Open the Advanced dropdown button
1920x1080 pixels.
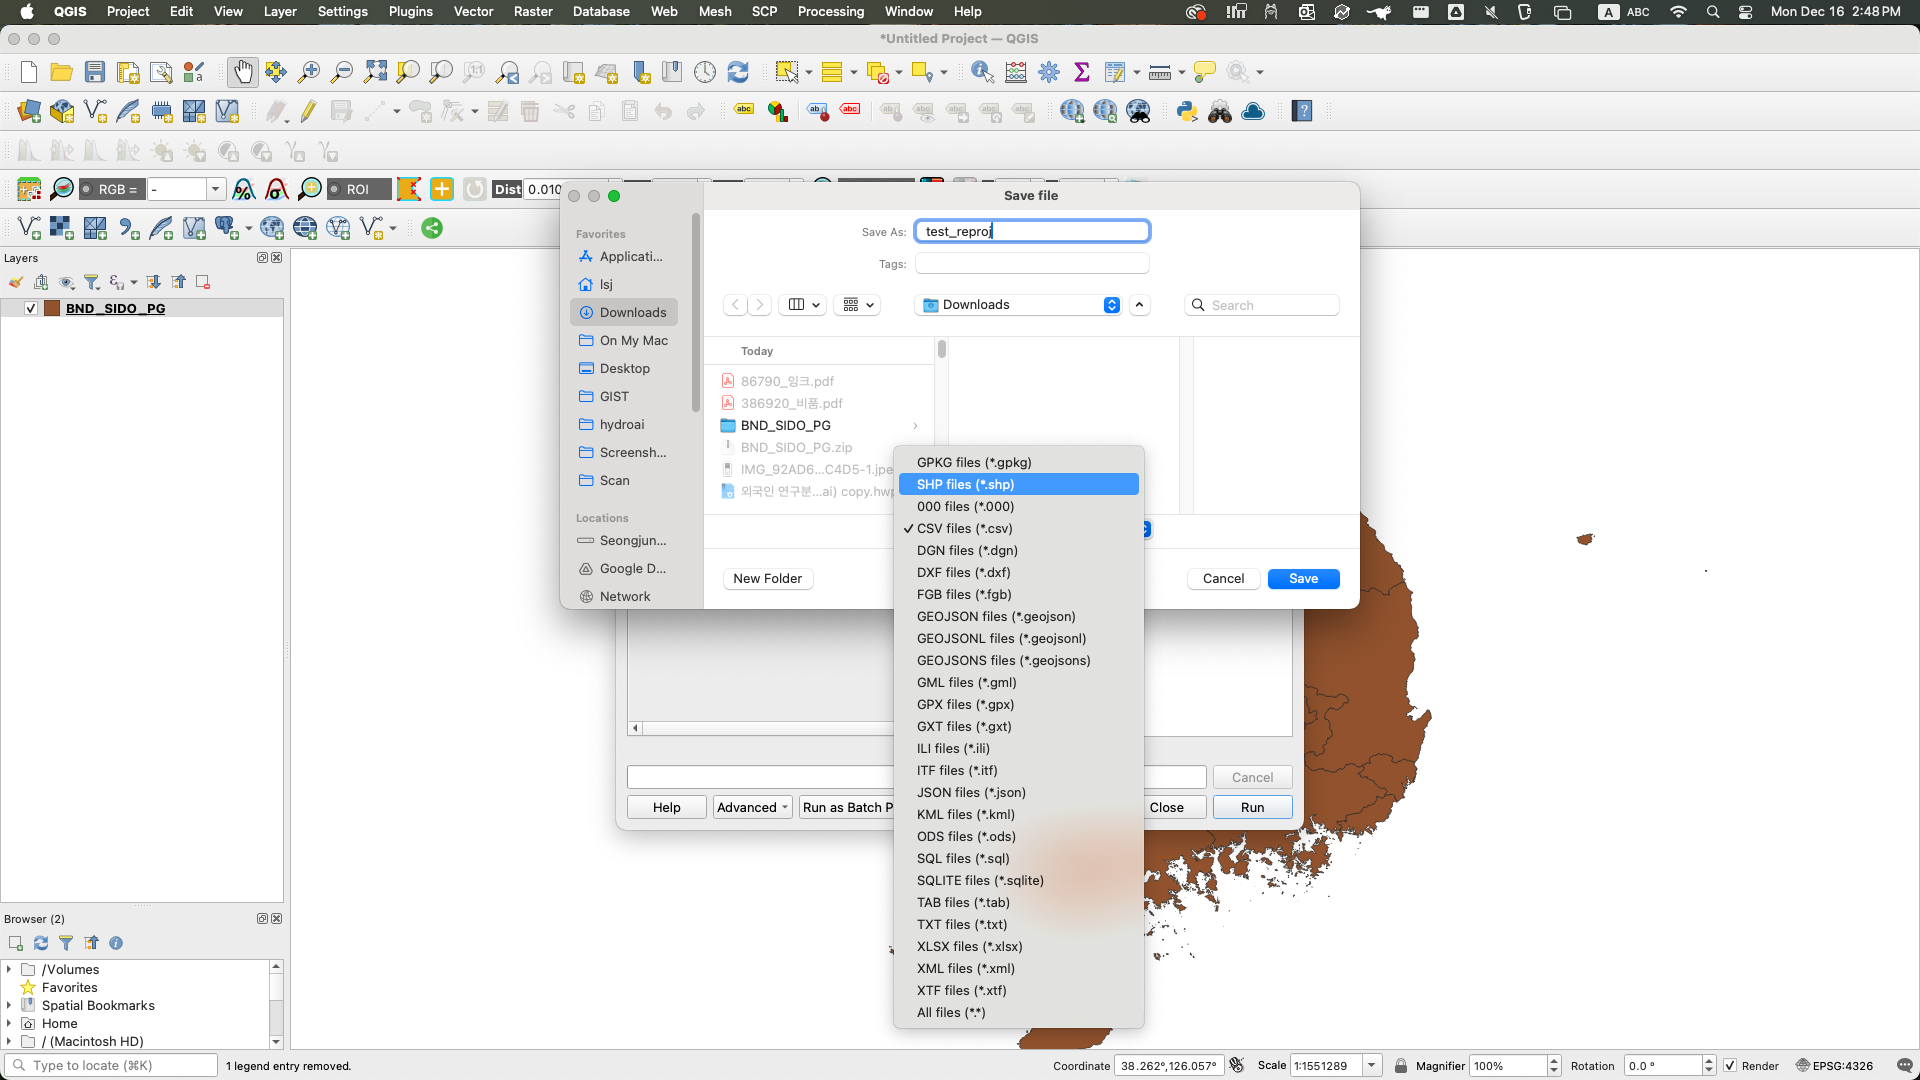(753, 807)
